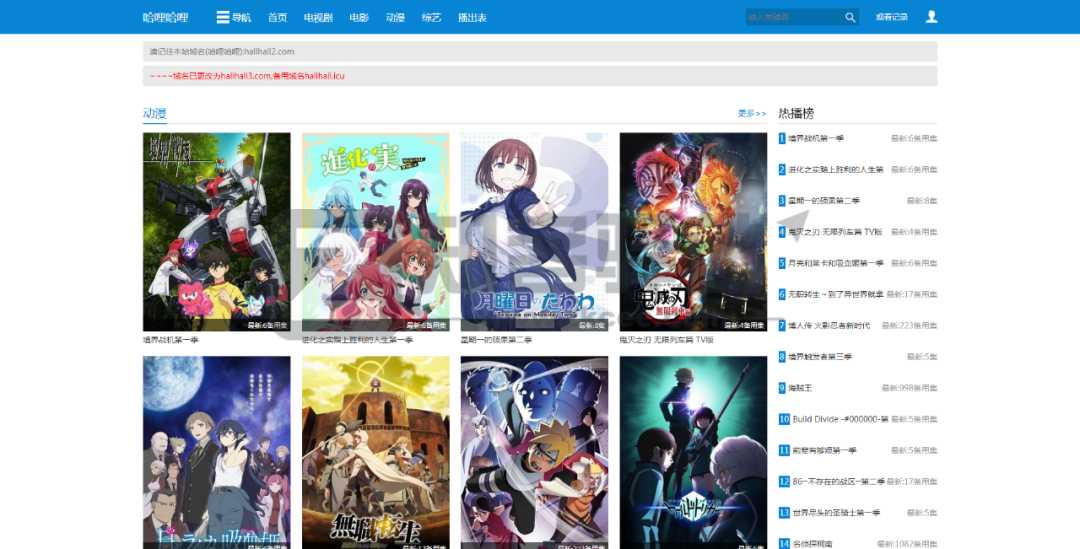Go to 首页 in the navigation bar
The width and height of the screenshot is (1080, 549).
[x=277, y=17]
